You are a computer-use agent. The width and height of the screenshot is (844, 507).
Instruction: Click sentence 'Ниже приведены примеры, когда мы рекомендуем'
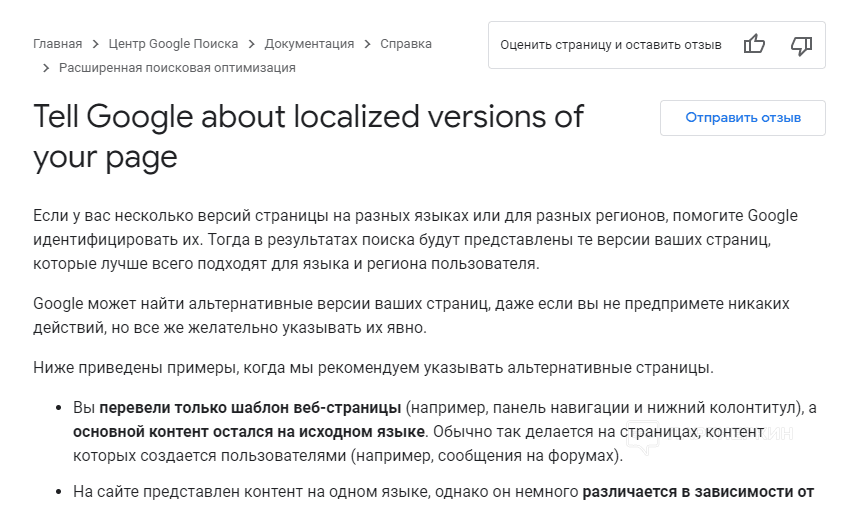pos(374,368)
